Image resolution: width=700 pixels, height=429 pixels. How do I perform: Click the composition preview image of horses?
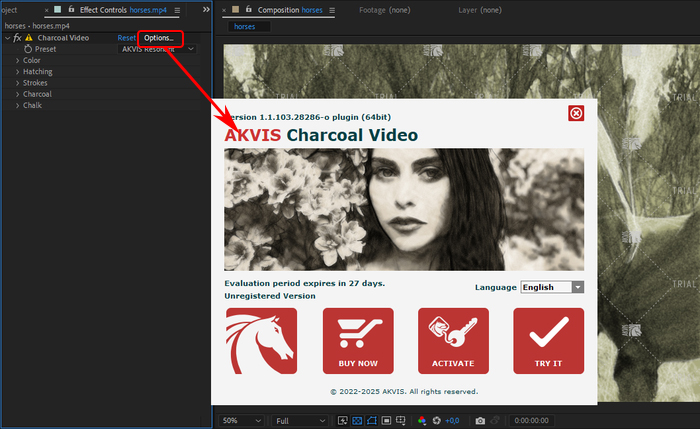[647, 223]
